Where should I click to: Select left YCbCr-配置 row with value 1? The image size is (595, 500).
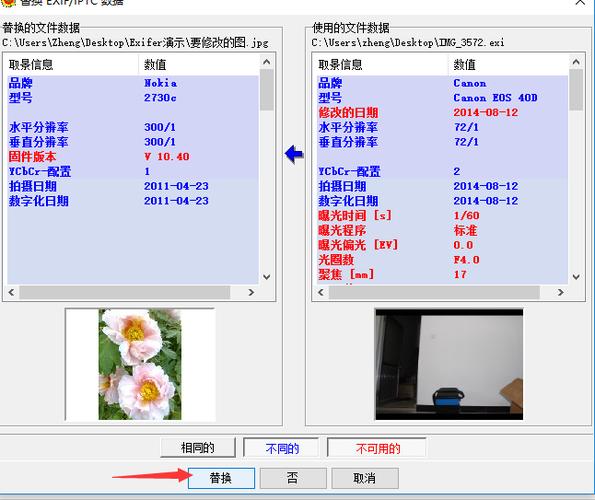tap(133, 171)
